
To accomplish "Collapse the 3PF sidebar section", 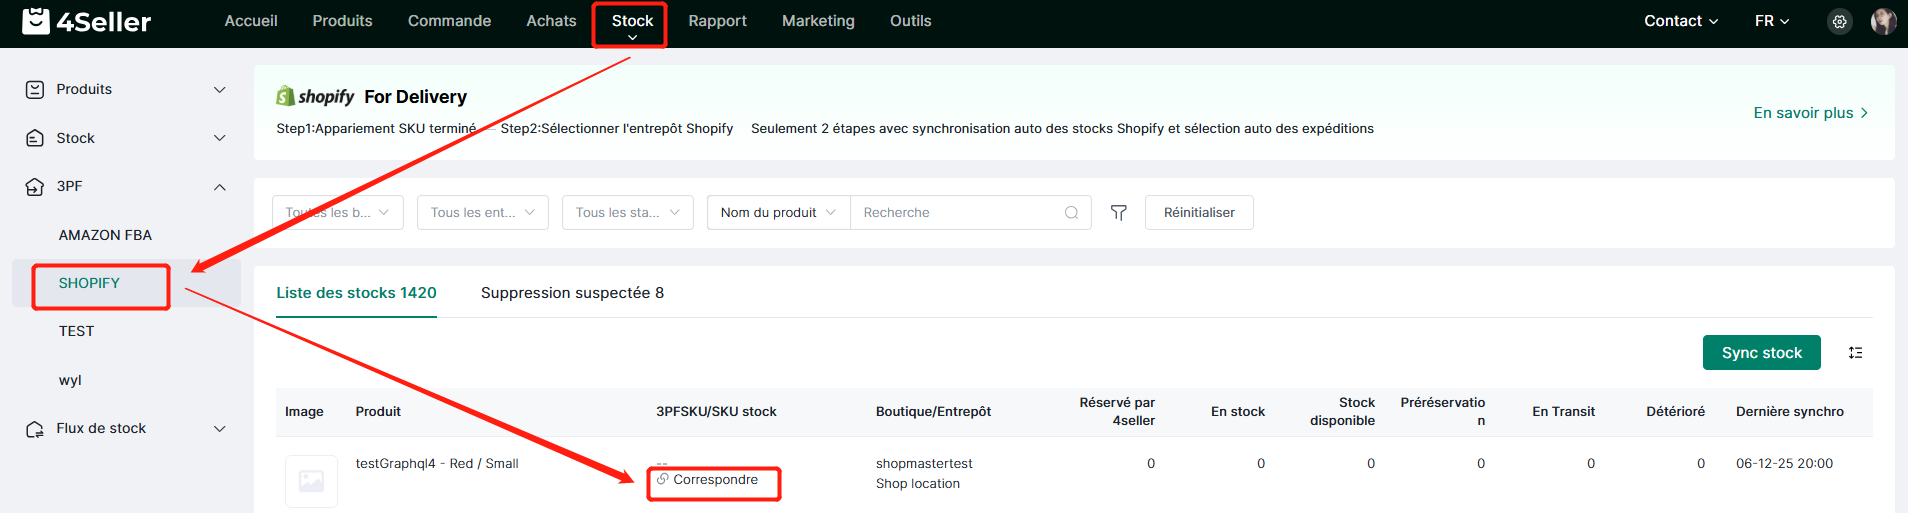I will click(x=220, y=187).
